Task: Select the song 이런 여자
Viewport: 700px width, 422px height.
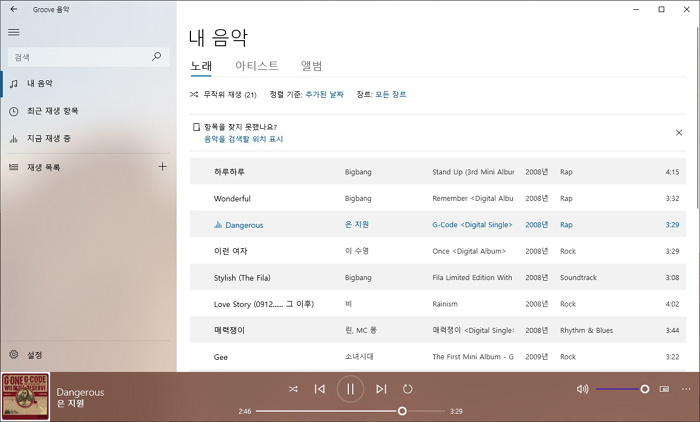Action: tap(438, 251)
